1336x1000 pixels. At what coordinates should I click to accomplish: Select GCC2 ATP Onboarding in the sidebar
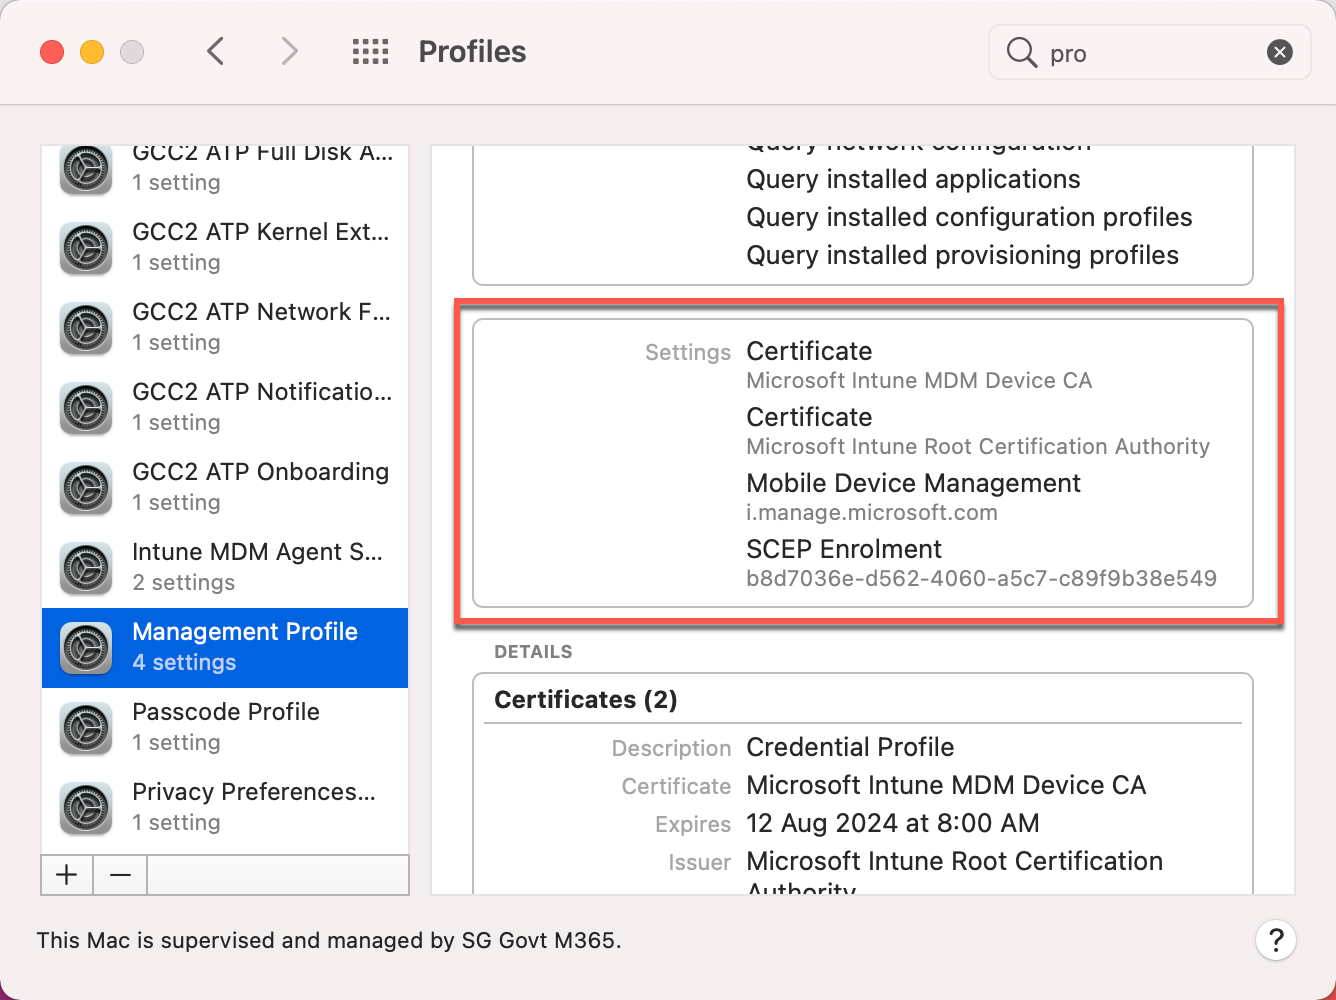coord(261,486)
